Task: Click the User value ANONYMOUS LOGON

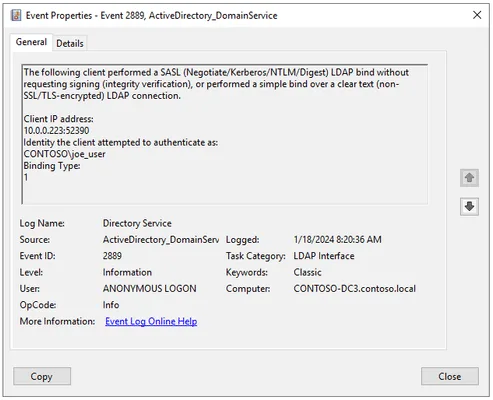Action: pyautogui.click(x=150, y=289)
